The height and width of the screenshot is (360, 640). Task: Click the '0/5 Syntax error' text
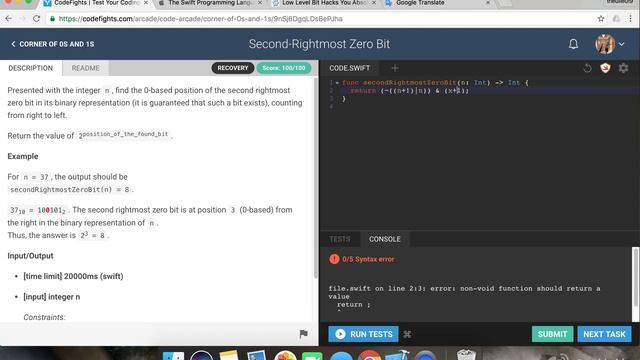point(368,259)
